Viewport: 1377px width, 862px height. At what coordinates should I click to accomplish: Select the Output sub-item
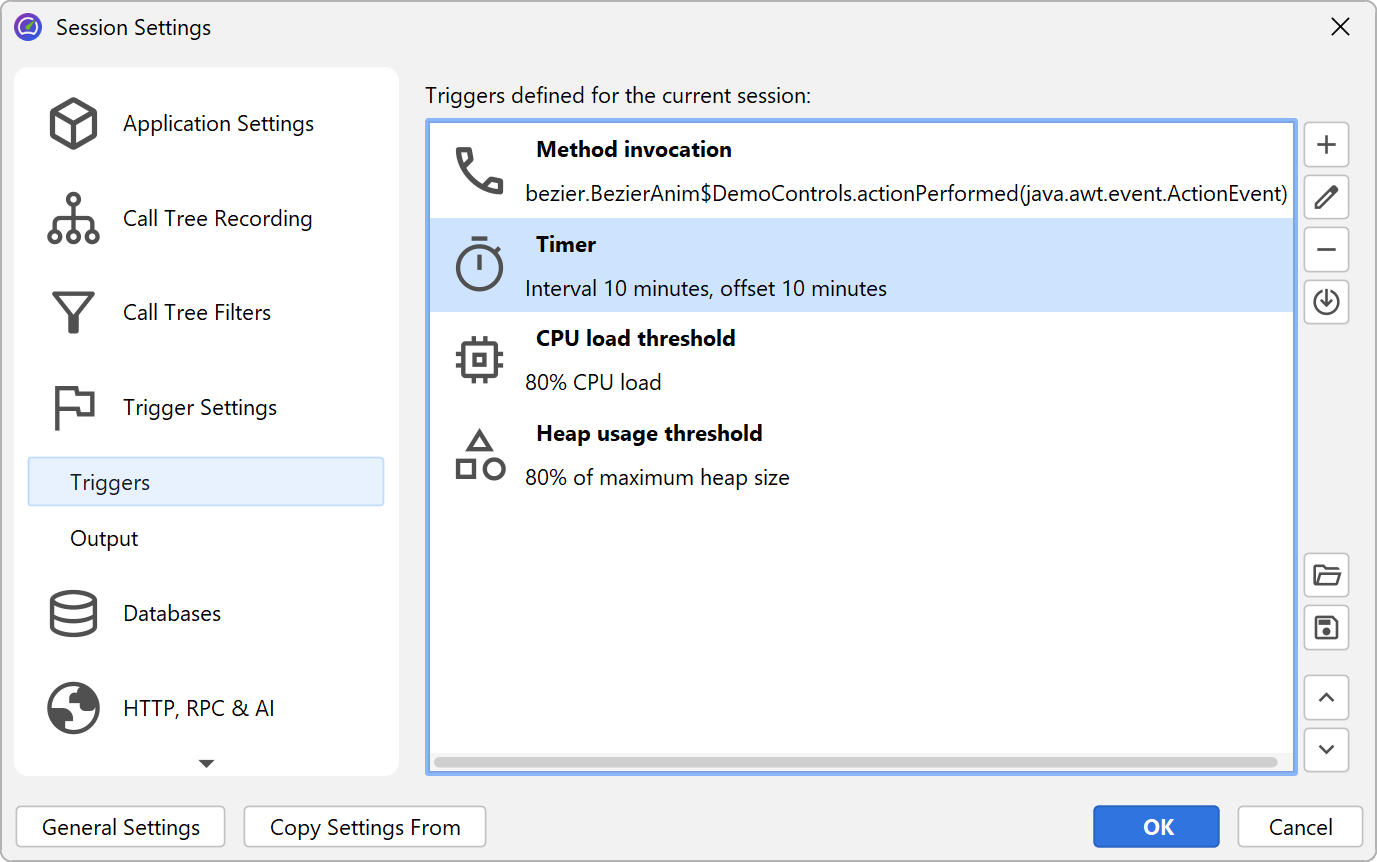104,539
